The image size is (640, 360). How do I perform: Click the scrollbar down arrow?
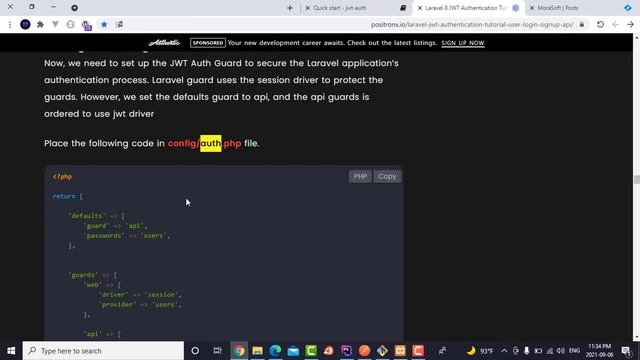pyautogui.click(x=636, y=338)
